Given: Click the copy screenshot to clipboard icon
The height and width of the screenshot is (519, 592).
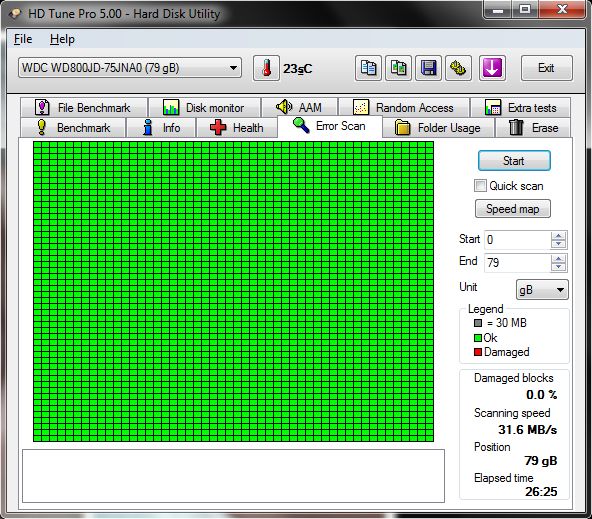Looking at the screenshot, I should (398, 68).
